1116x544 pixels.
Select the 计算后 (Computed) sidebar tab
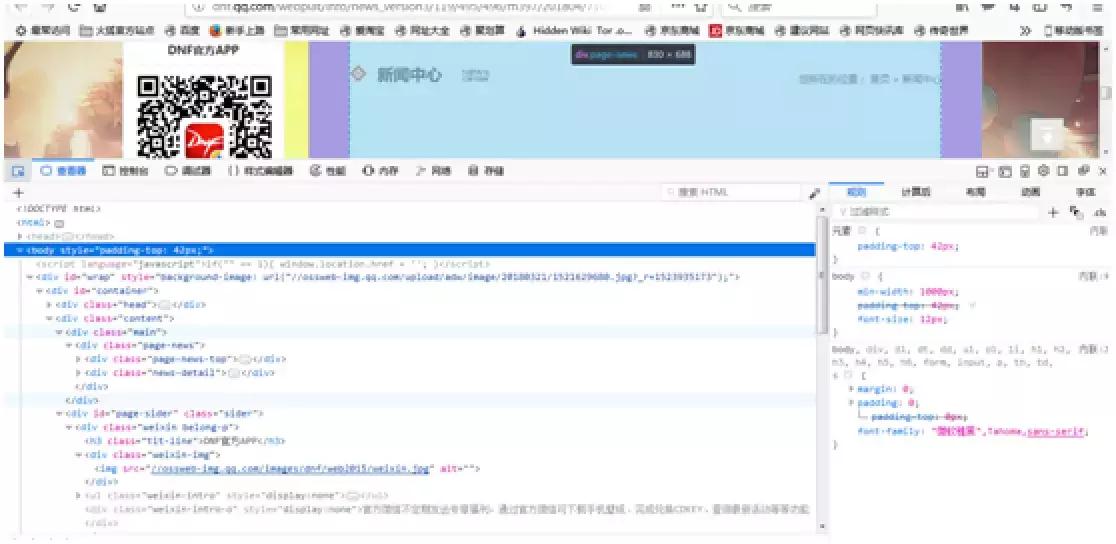coord(916,192)
